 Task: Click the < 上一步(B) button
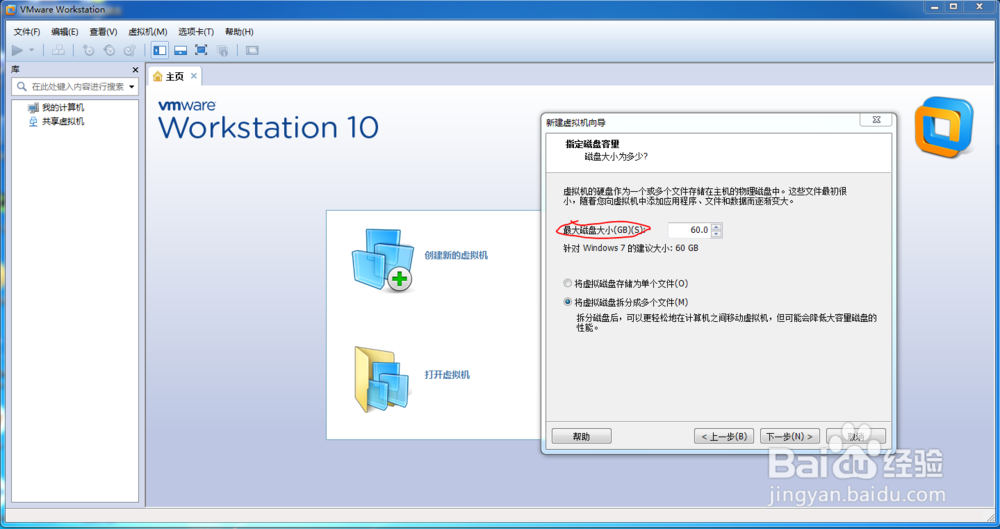[724, 436]
